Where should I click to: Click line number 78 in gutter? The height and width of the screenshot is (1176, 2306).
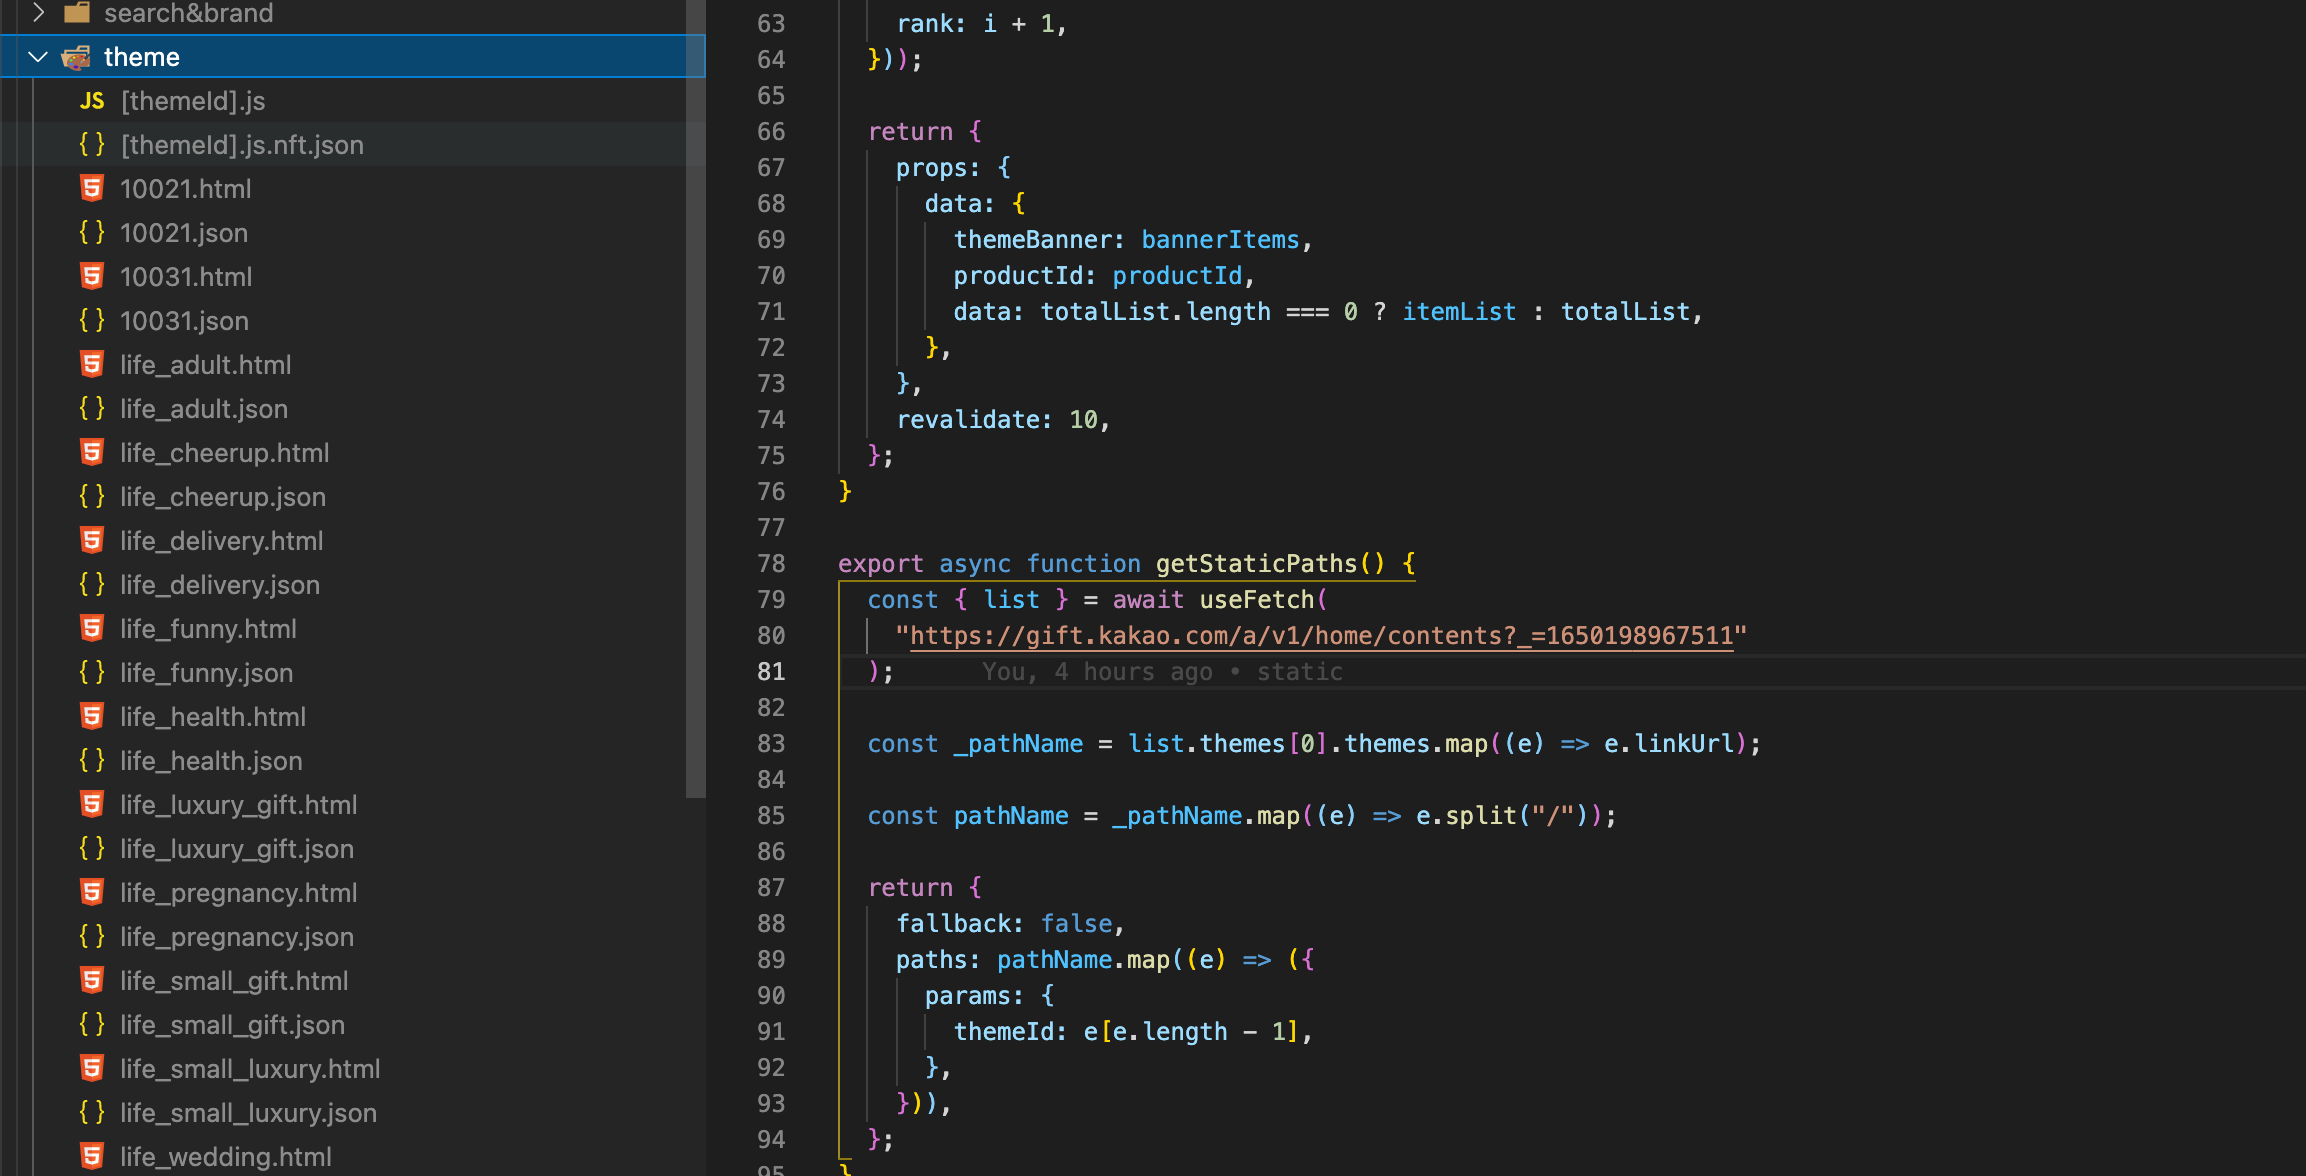[x=771, y=564]
